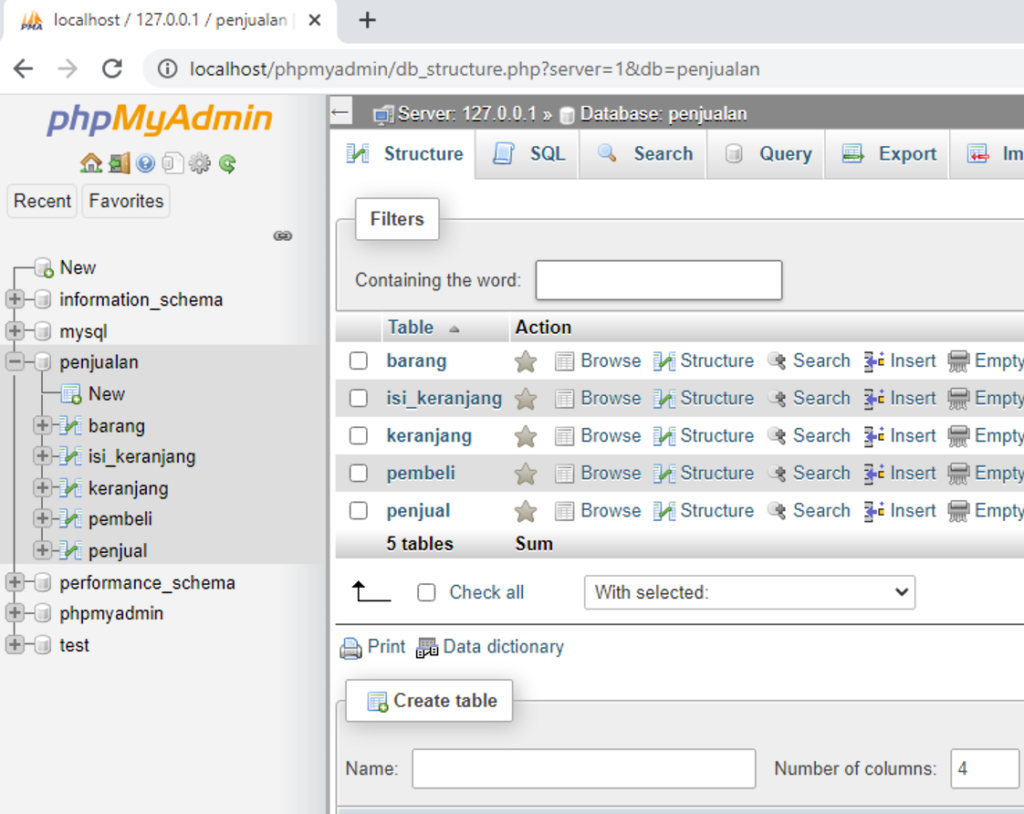Click the link chain icon in navigation panel
The height and width of the screenshot is (814, 1024).
tap(282, 236)
